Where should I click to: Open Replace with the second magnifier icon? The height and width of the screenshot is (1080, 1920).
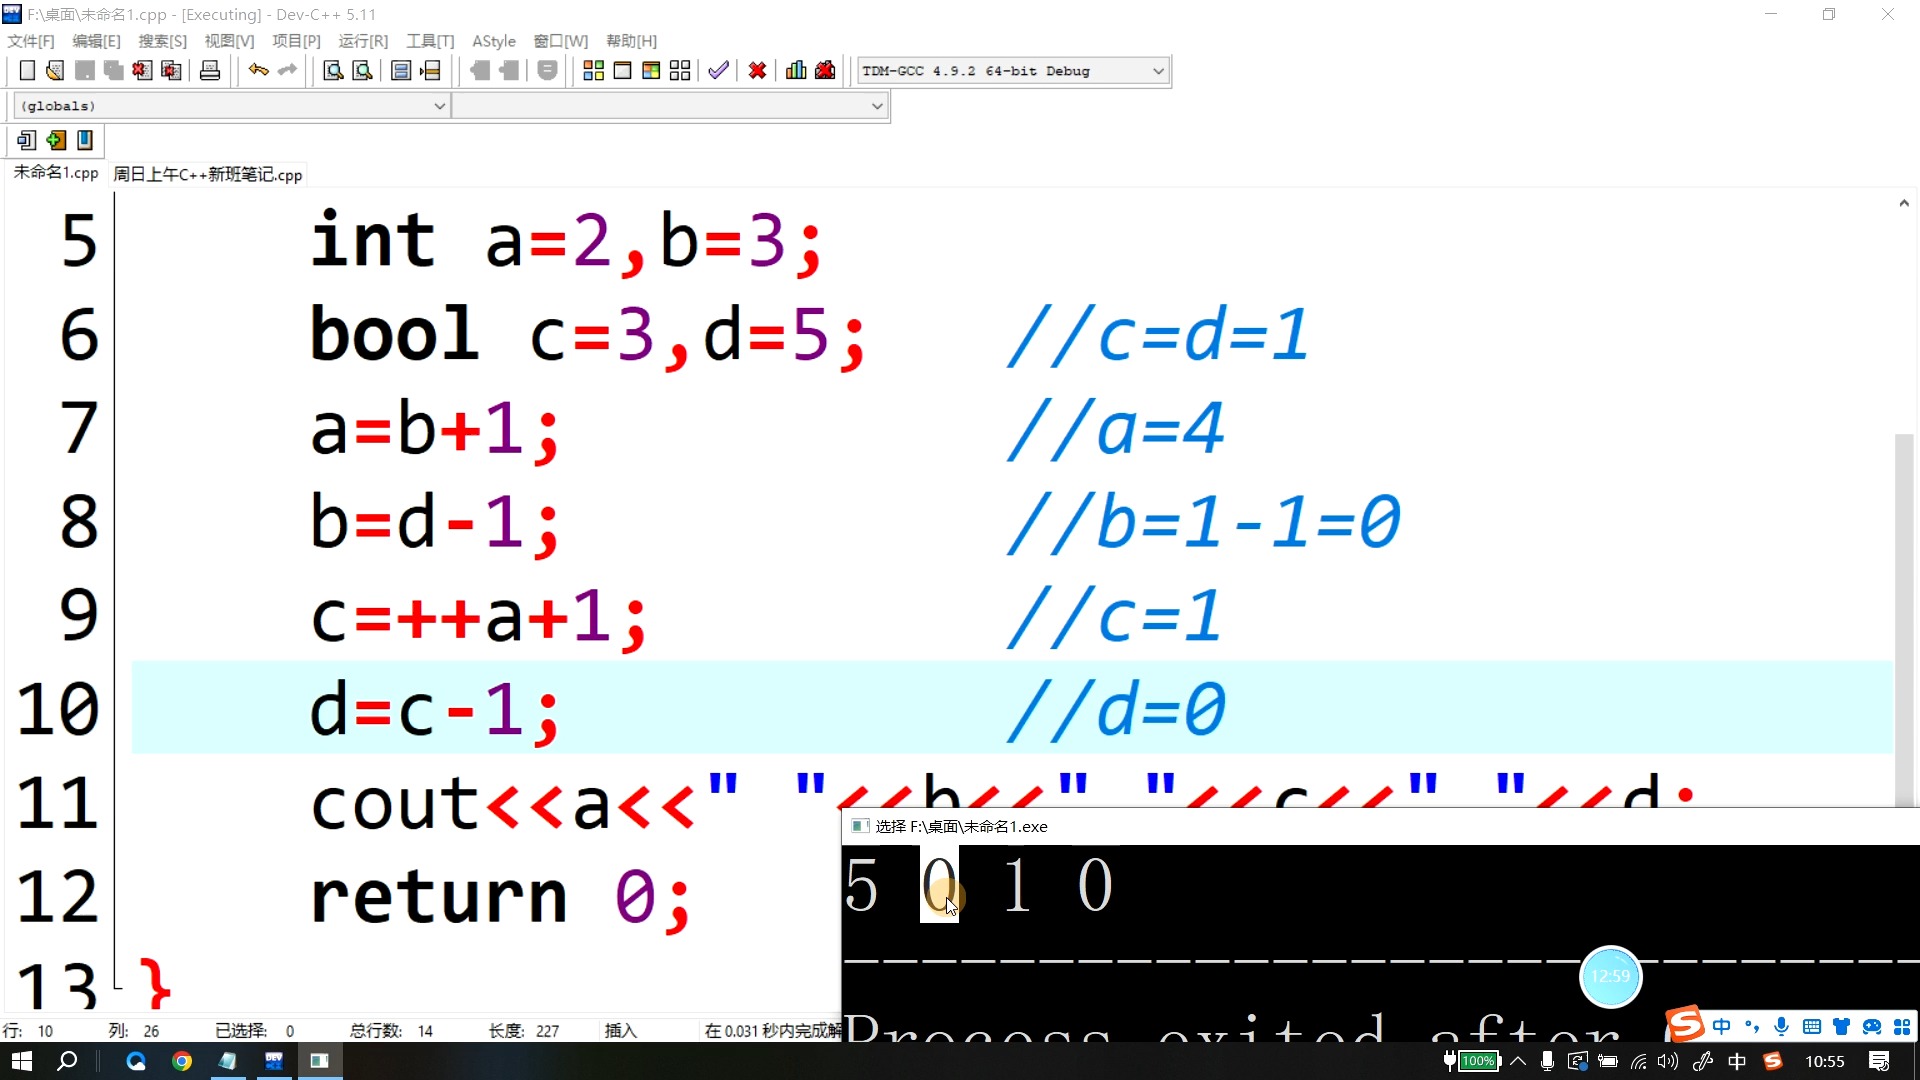coord(363,71)
